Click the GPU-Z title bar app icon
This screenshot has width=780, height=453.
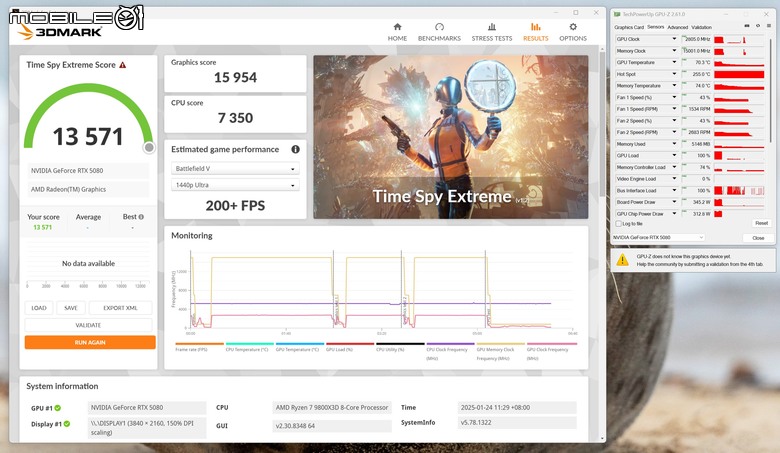pyautogui.click(x=617, y=14)
